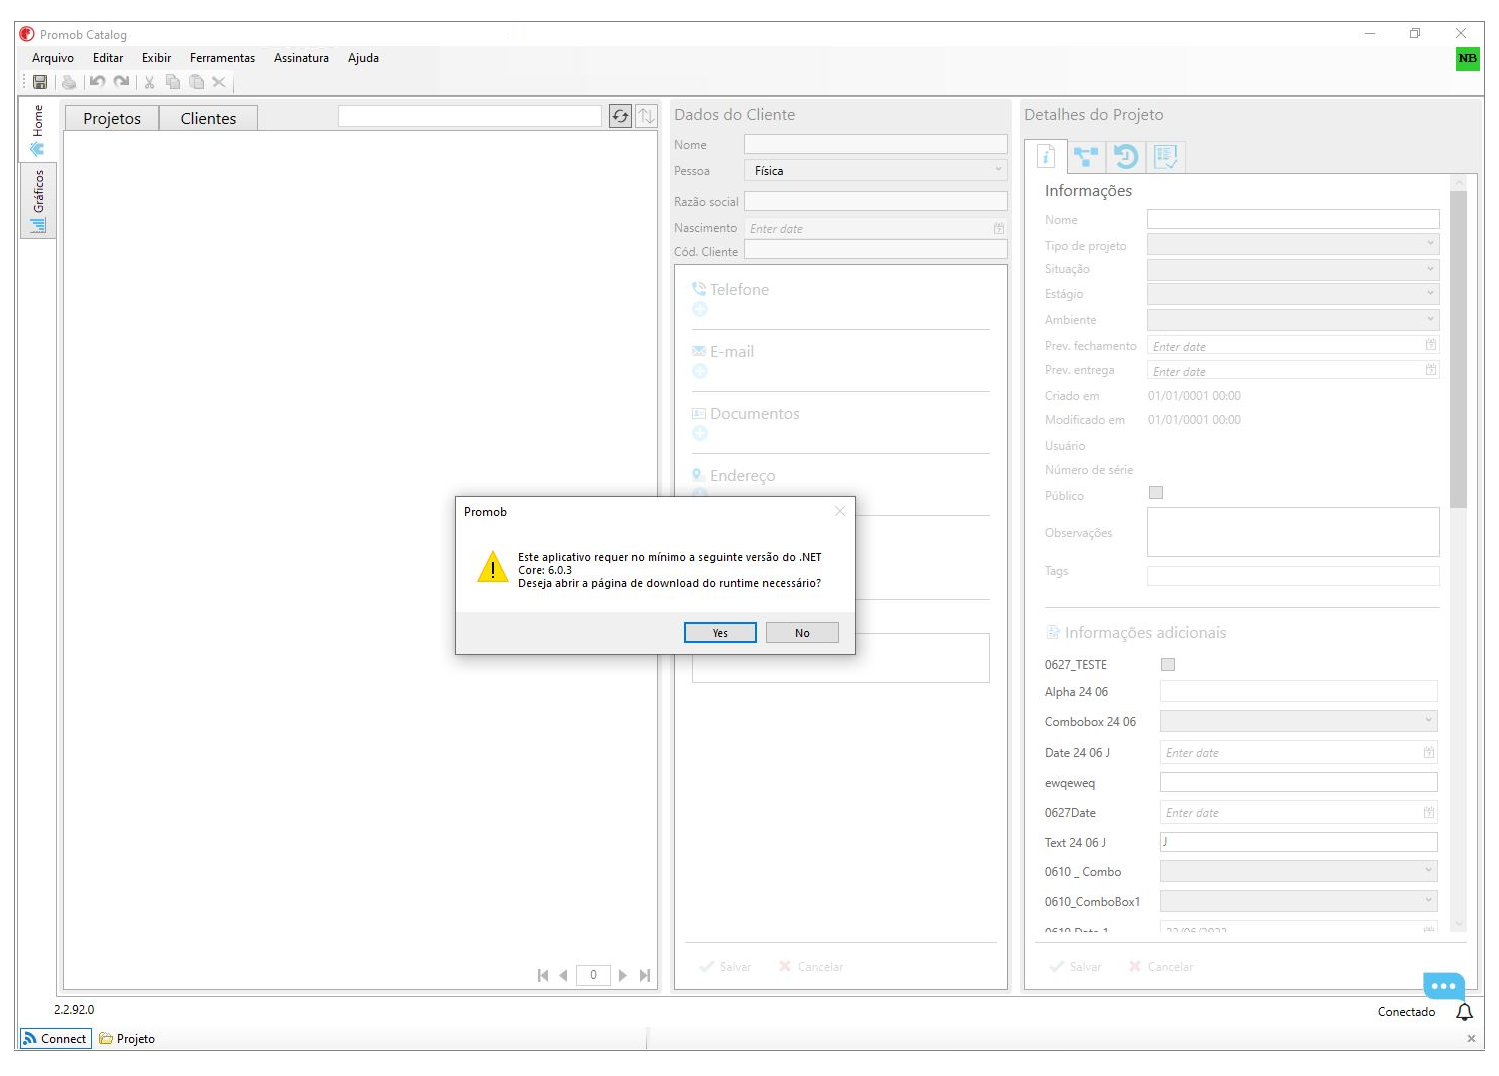Go to the next page of projects

(x=622, y=975)
